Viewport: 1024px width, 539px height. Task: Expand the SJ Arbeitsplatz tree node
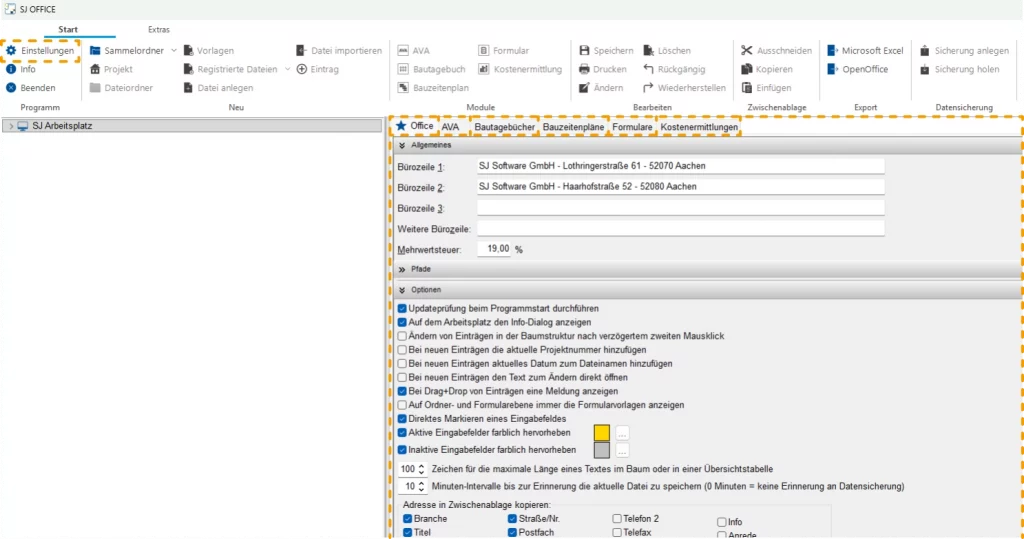(x=9, y=126)
